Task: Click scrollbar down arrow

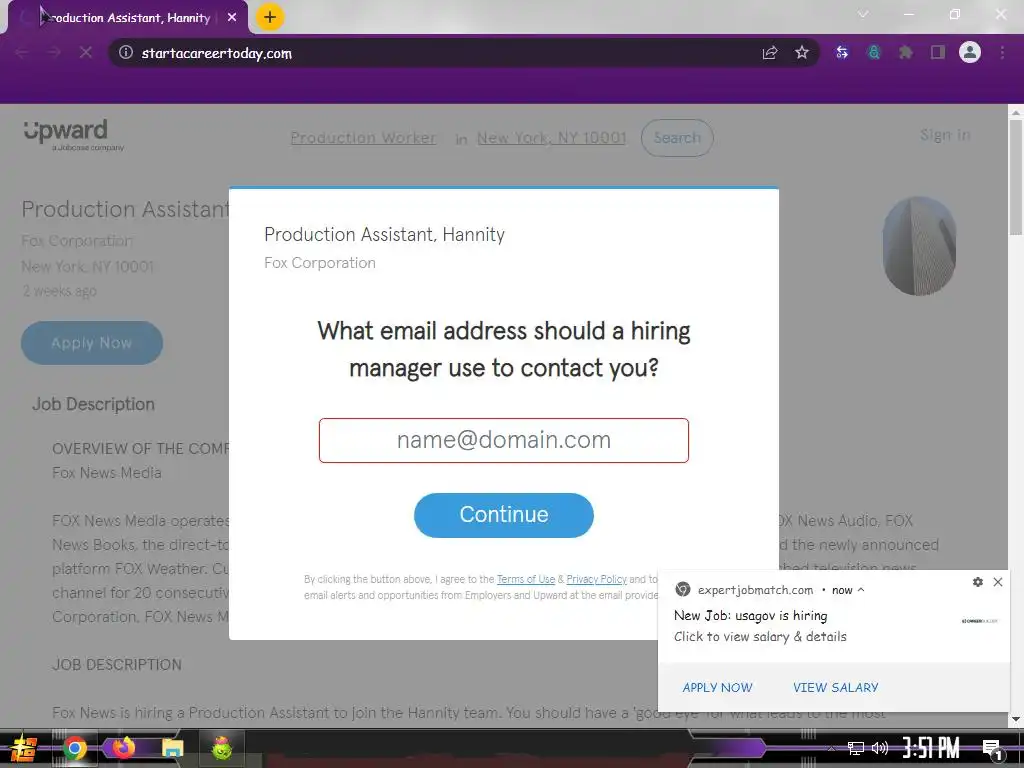Action: tap(1016, 719)
